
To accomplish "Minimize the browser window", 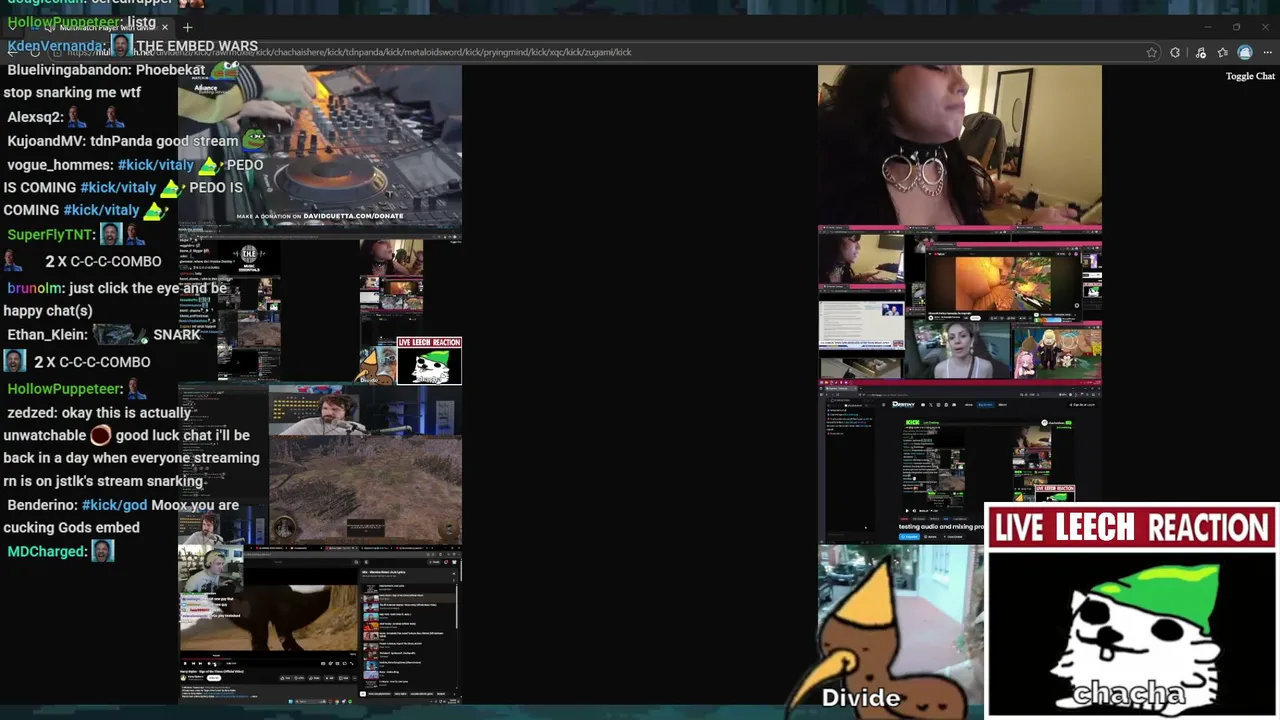I will [x=1207, y=27].
